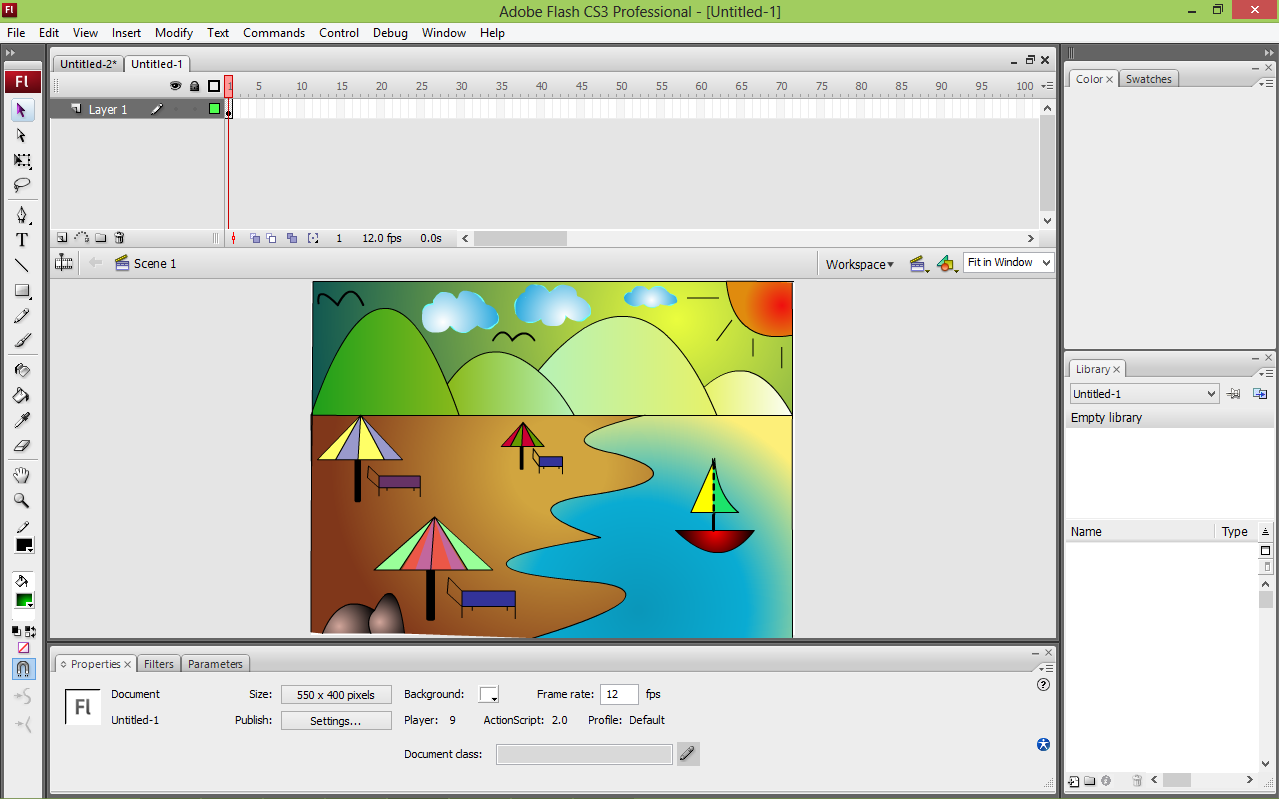Open the Workspace dropdown

(860, 264)
